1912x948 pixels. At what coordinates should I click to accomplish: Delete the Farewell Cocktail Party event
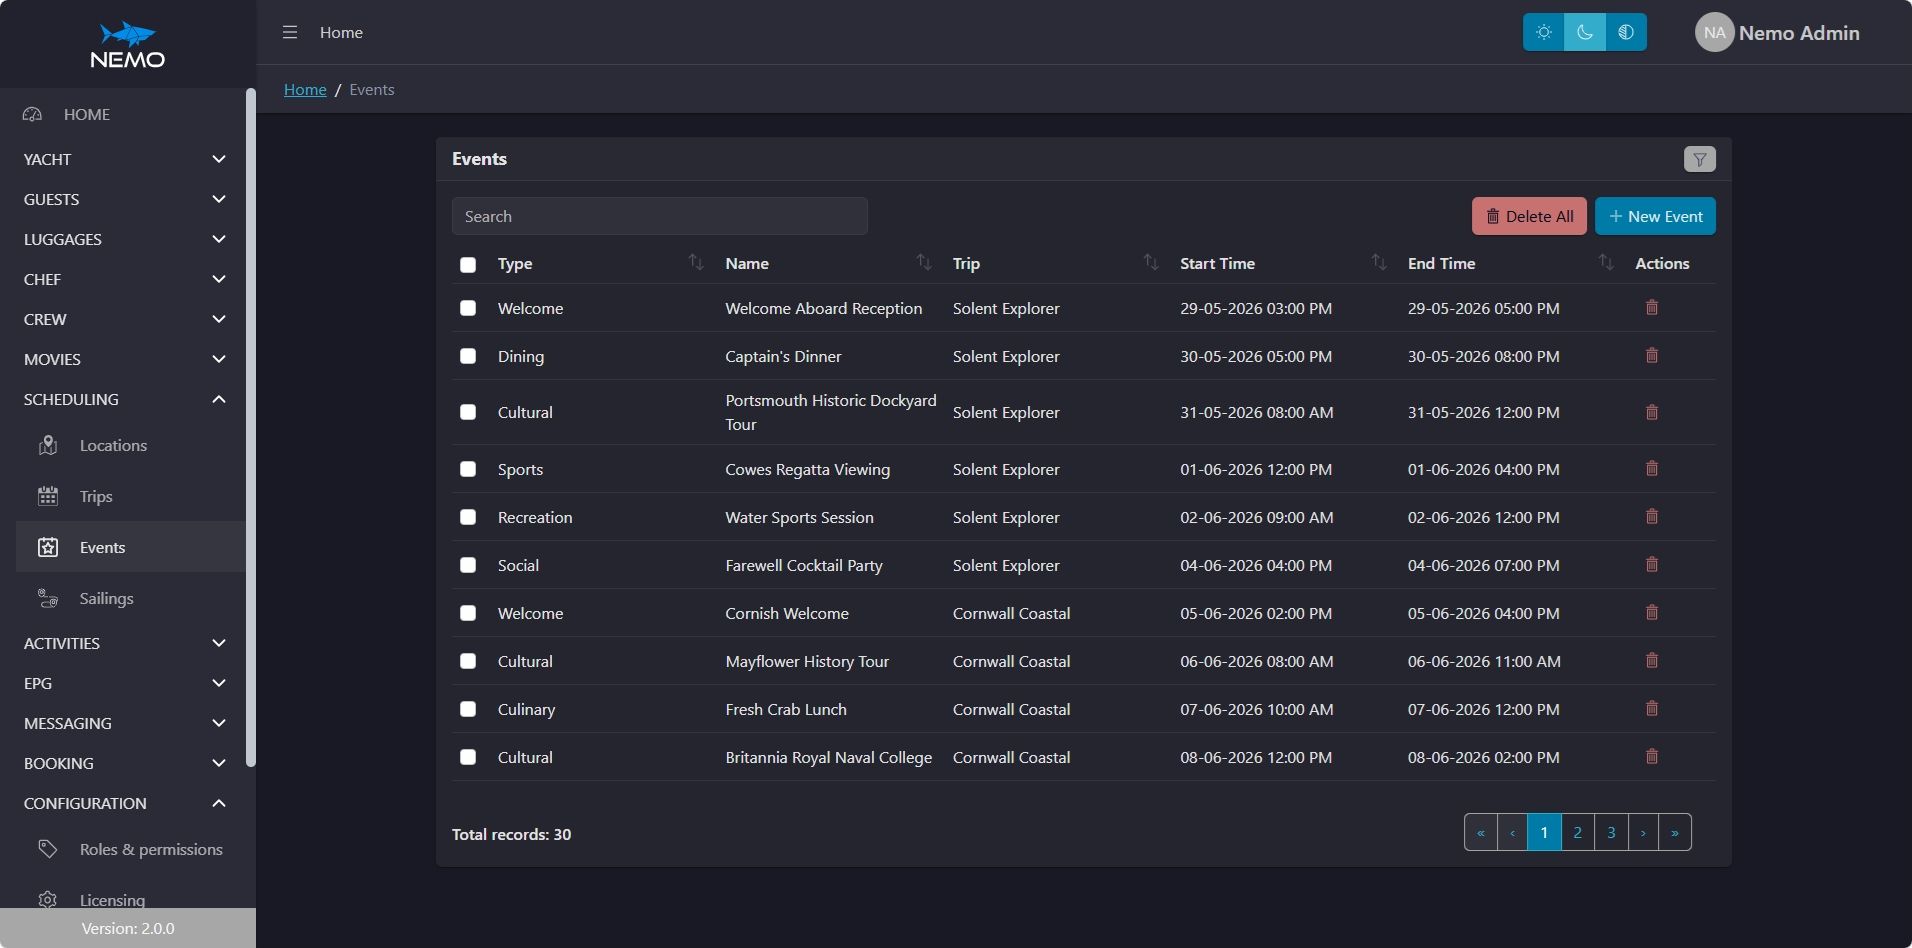(1652, 565)
